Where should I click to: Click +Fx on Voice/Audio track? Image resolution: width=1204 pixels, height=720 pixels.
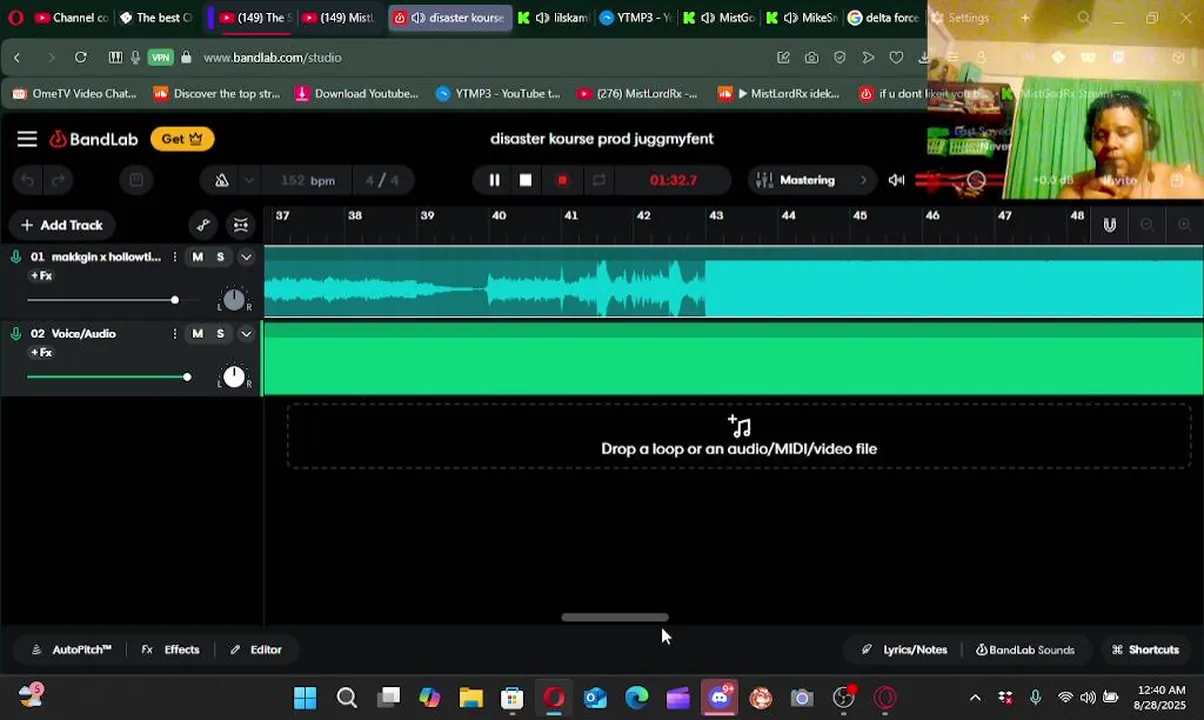(41, 353)
